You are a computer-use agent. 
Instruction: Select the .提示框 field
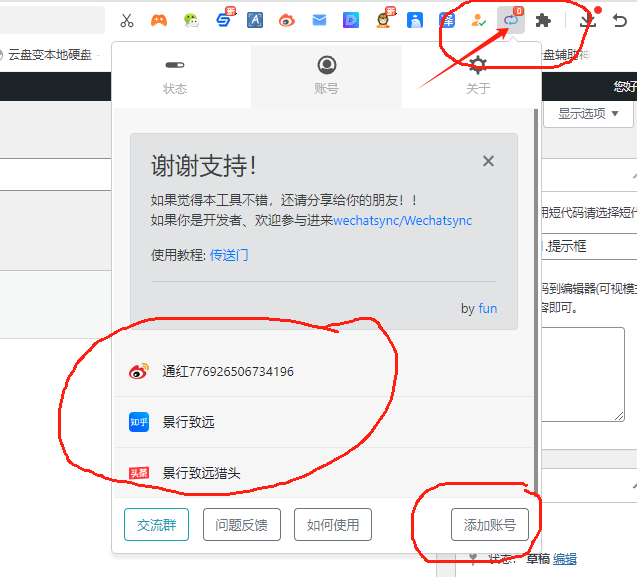click(x=589, y=246)
